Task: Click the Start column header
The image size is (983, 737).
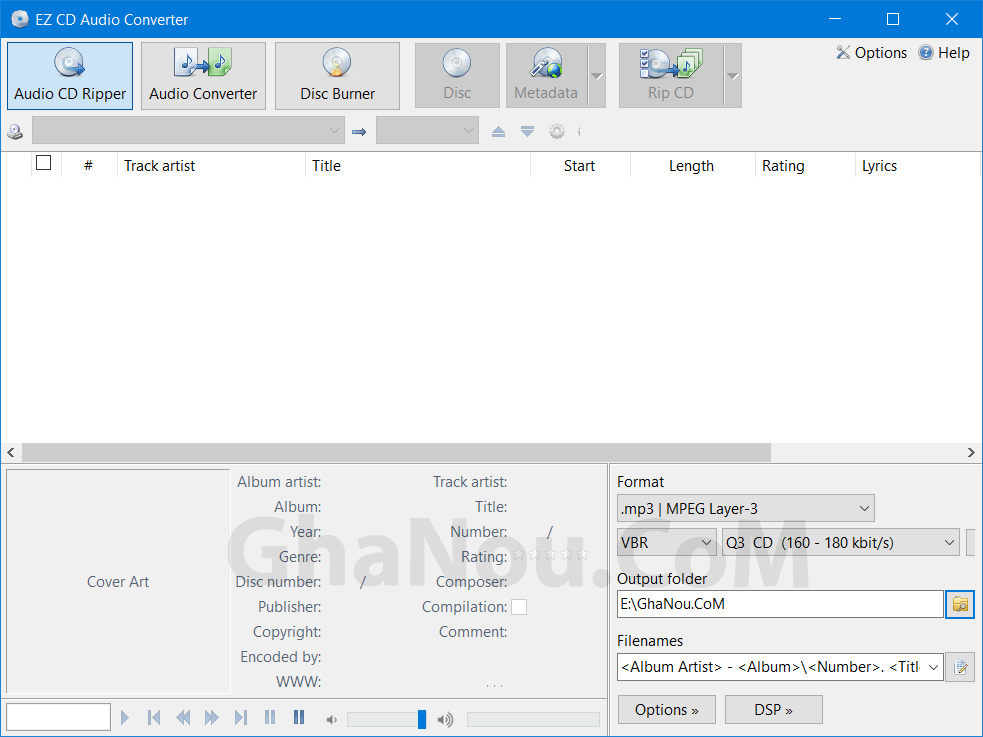Action: [581, 165]
